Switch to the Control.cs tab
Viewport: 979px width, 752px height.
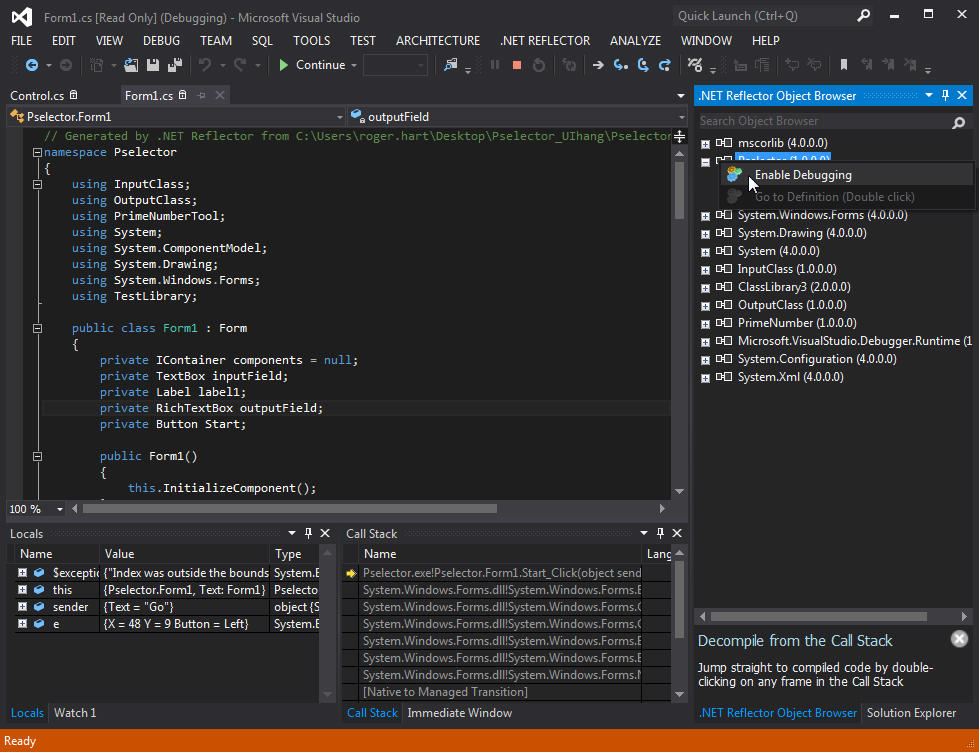pyautogui.click(x=37, y=96)
